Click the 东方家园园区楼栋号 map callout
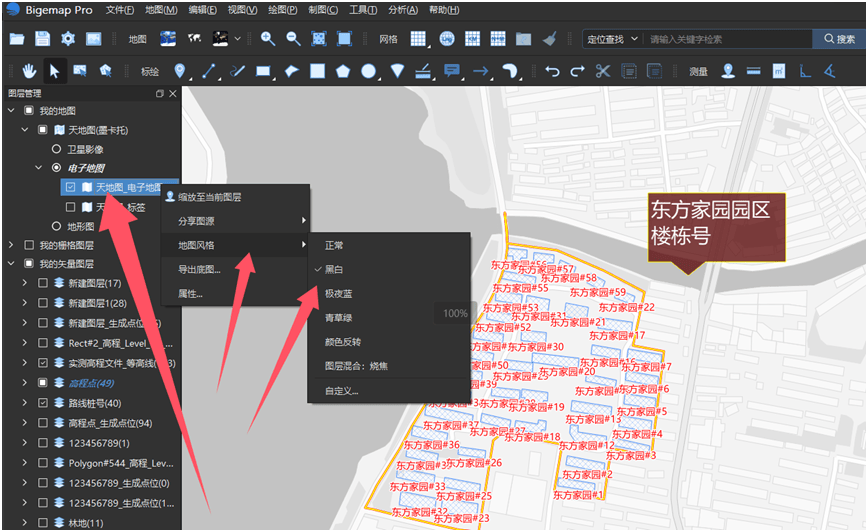This screenshot has height=532, width=868. [716, 227]
